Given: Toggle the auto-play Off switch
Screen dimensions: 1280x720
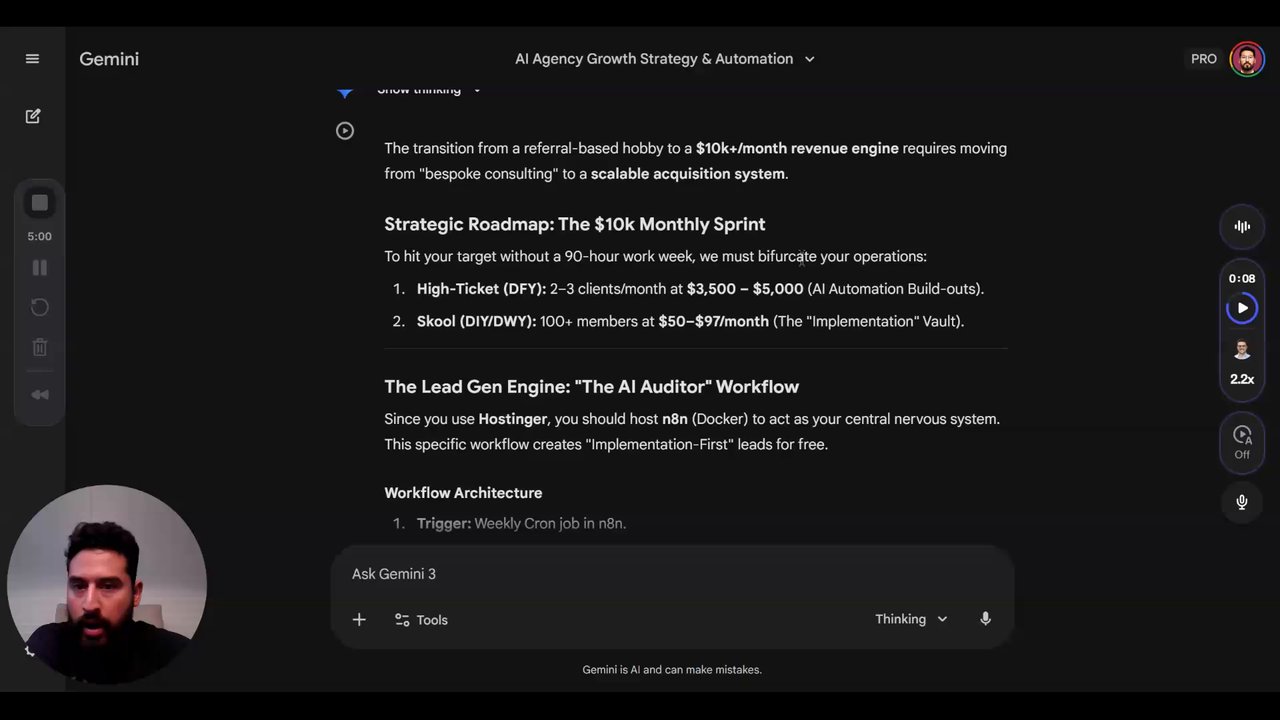Looking at the screenshot, I should click(x=1242, y=442).
